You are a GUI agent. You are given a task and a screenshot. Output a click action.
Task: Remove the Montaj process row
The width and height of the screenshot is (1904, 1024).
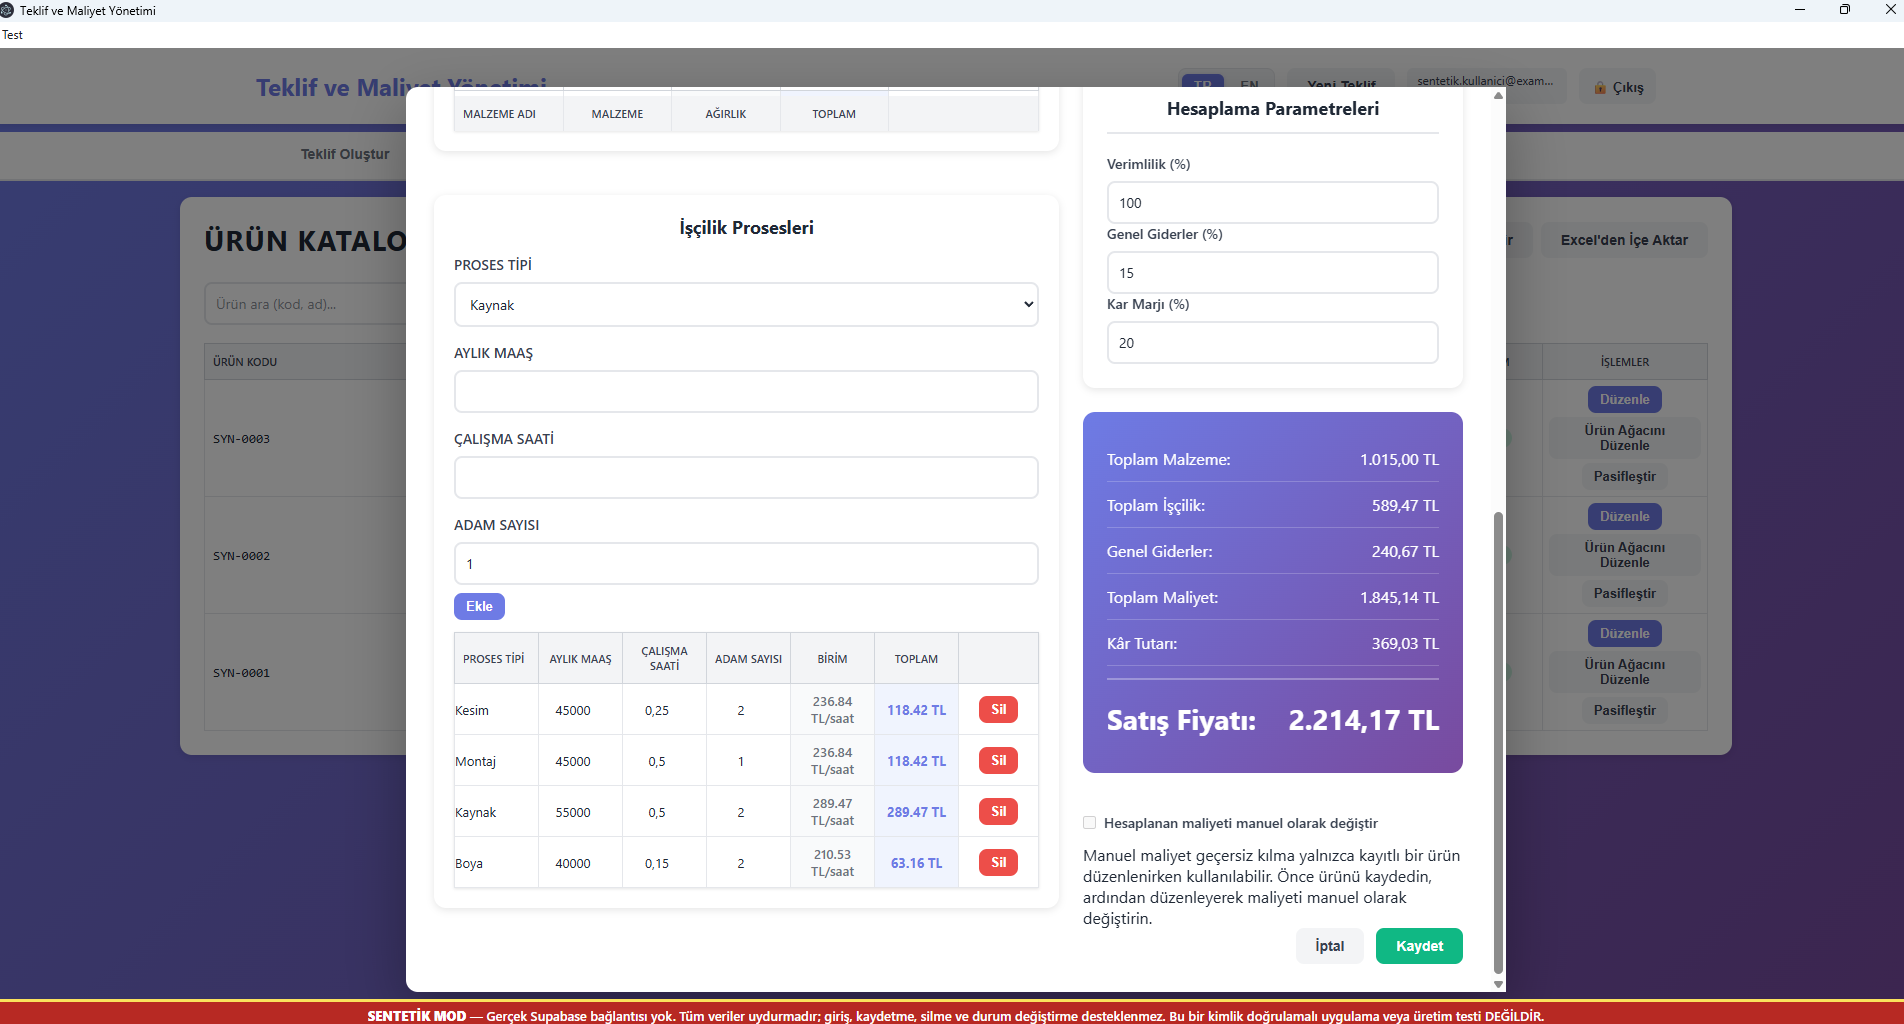point(998,761)
